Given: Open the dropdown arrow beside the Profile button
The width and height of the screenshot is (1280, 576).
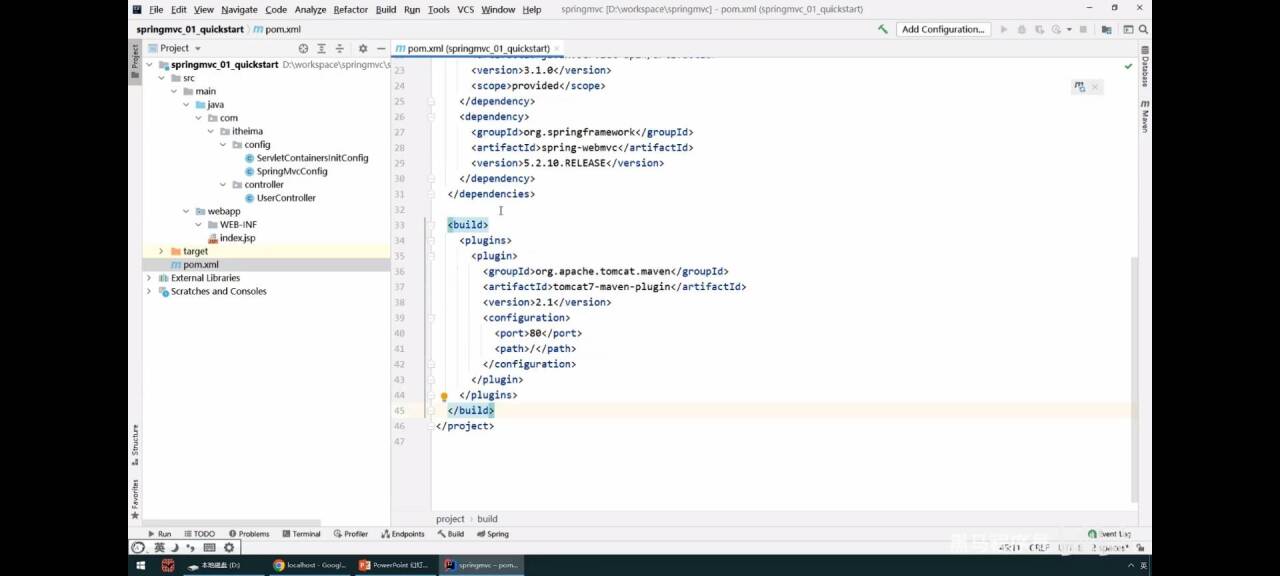Looking at the screenshot, I should (1069, 30).
